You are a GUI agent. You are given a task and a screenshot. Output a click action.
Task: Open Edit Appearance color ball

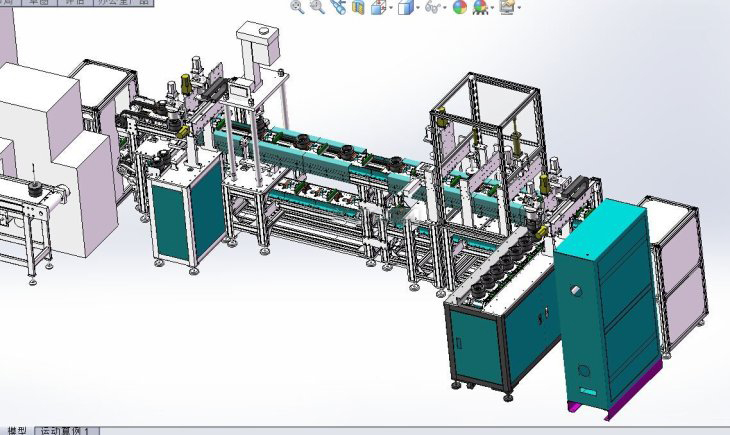(460, 7)
